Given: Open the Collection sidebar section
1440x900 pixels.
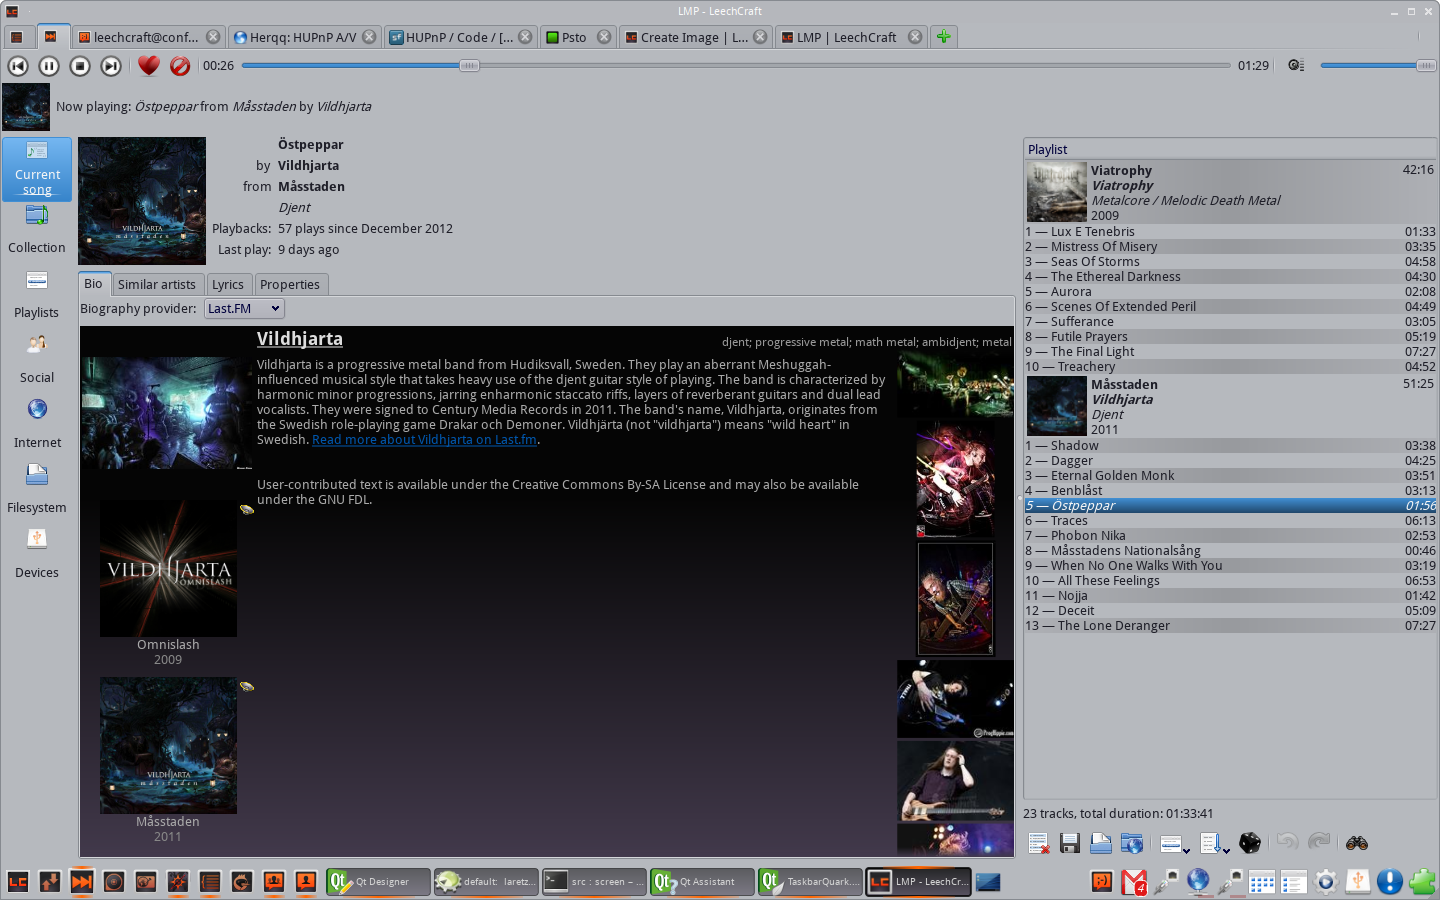Looking at the screenshot, I should pyautogui.click(x=37, y=230).
